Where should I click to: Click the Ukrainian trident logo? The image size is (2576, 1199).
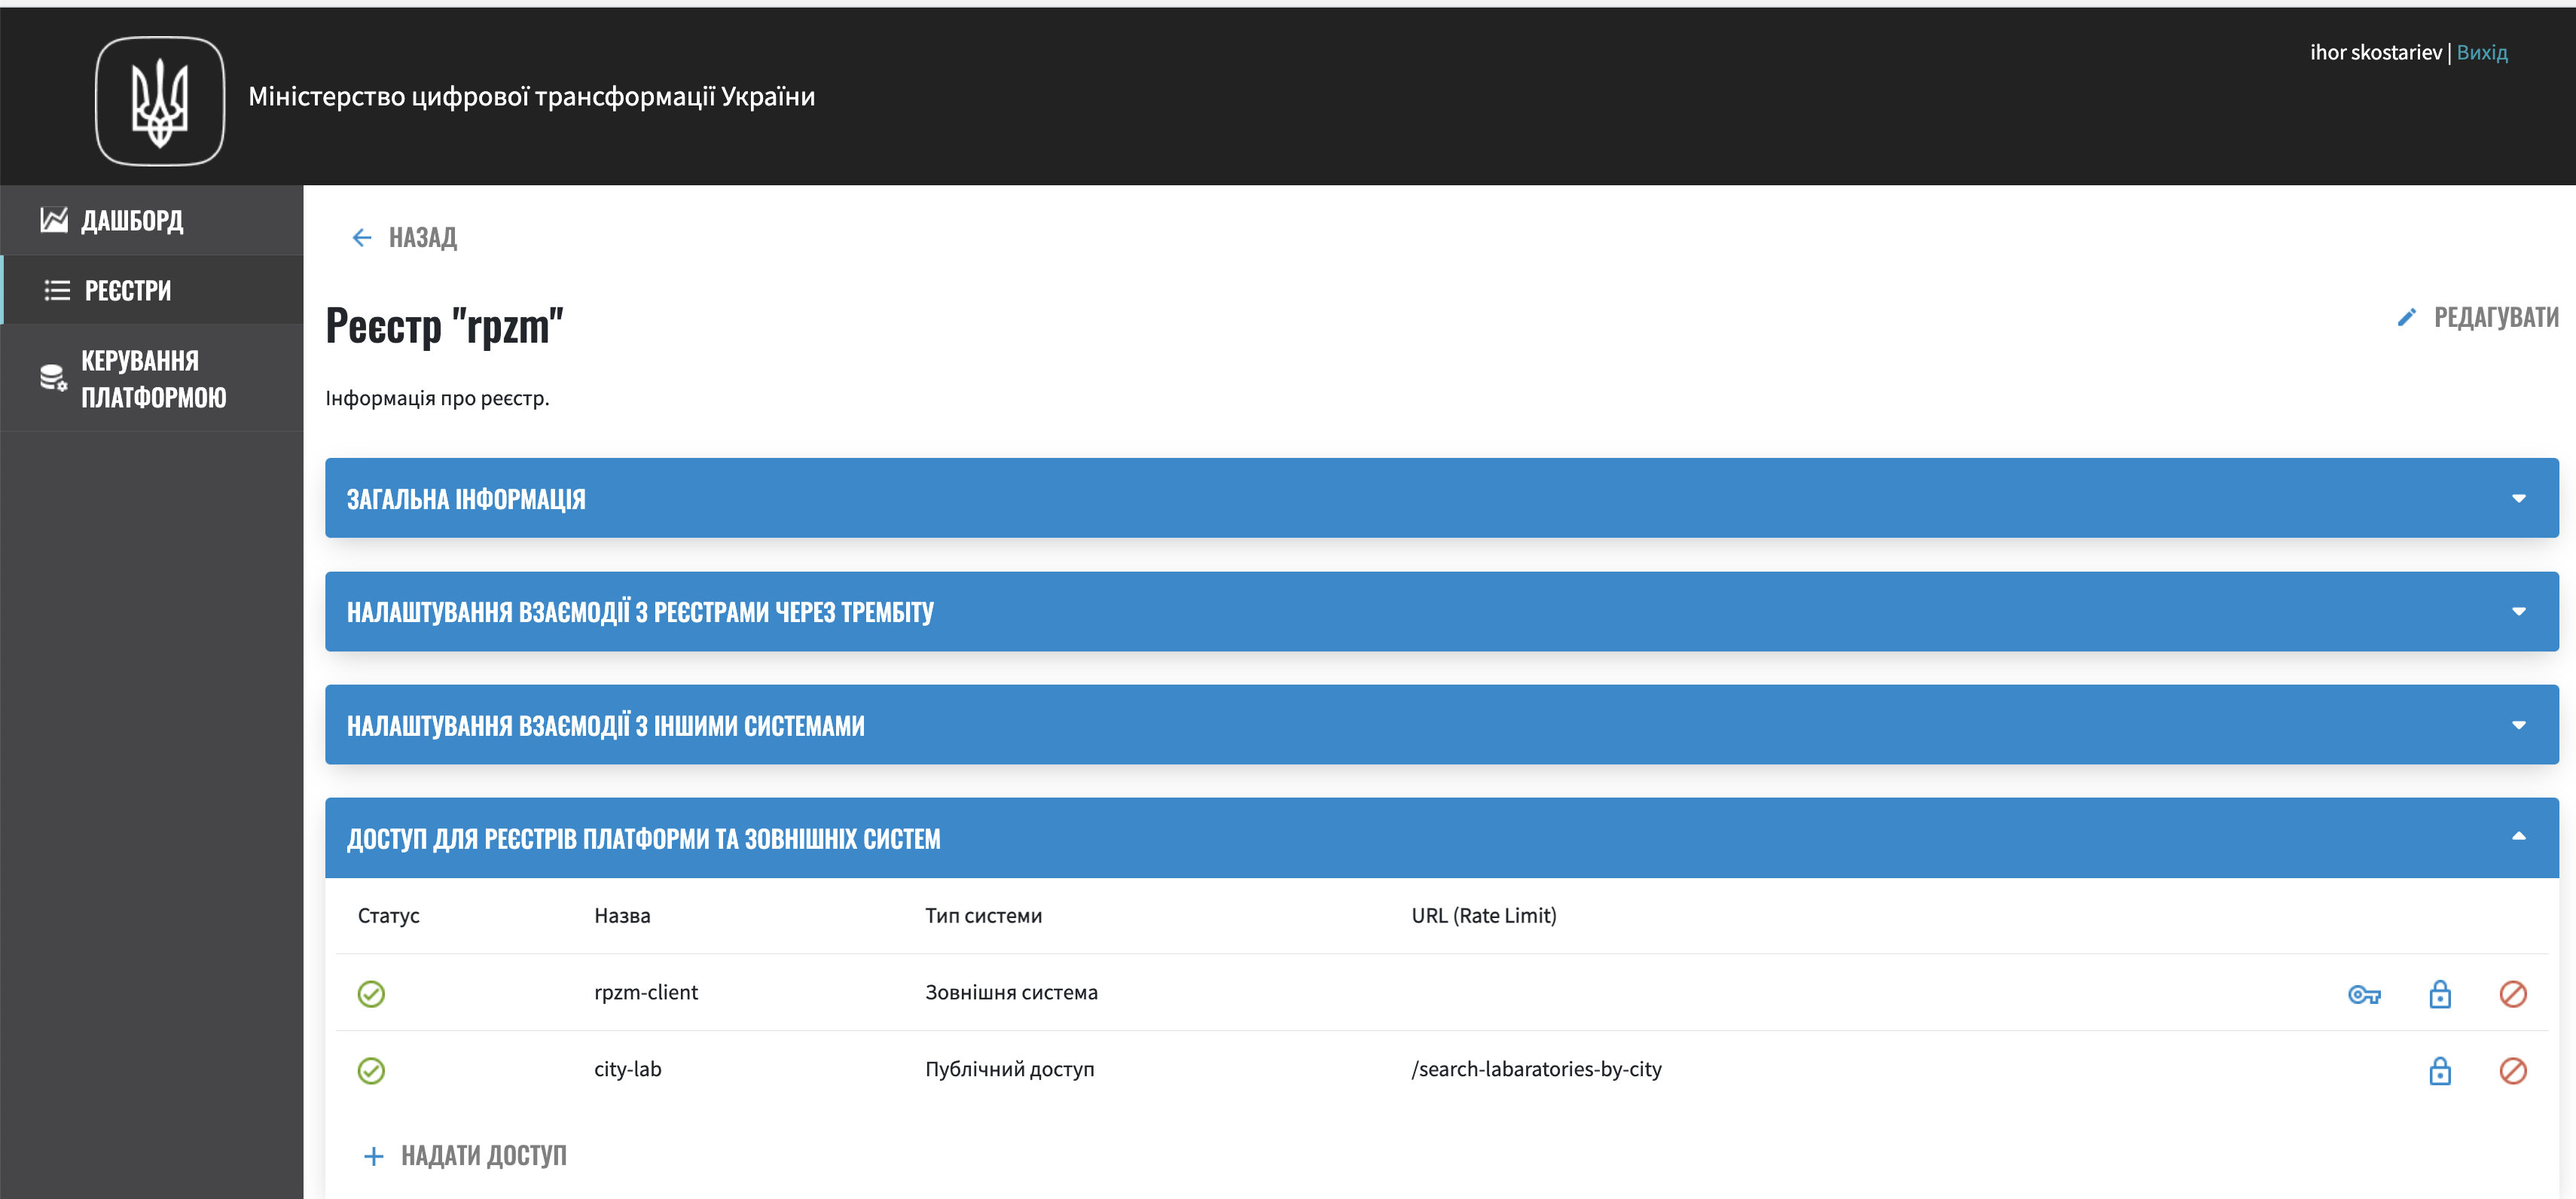click(x=160, y=101)
